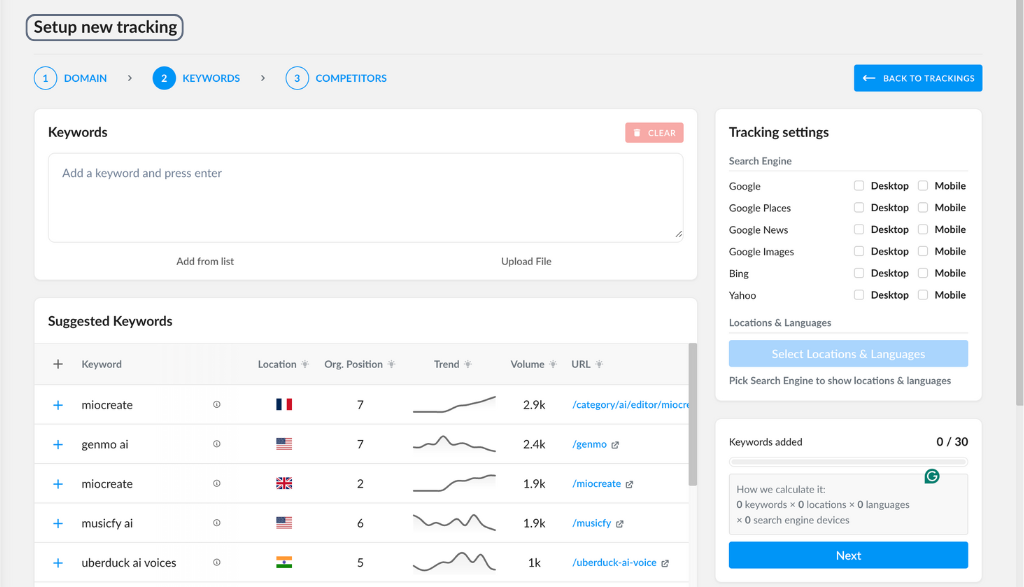This screenshot has height=587, width=1024.
Task: Click the page vertical scrollbar
Action: pos(1019,202)
